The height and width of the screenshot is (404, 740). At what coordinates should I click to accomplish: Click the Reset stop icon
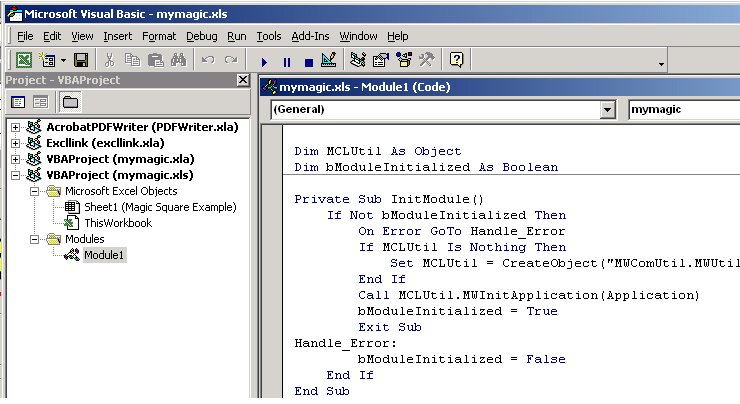pyautogui.click(x=309, y=62)
